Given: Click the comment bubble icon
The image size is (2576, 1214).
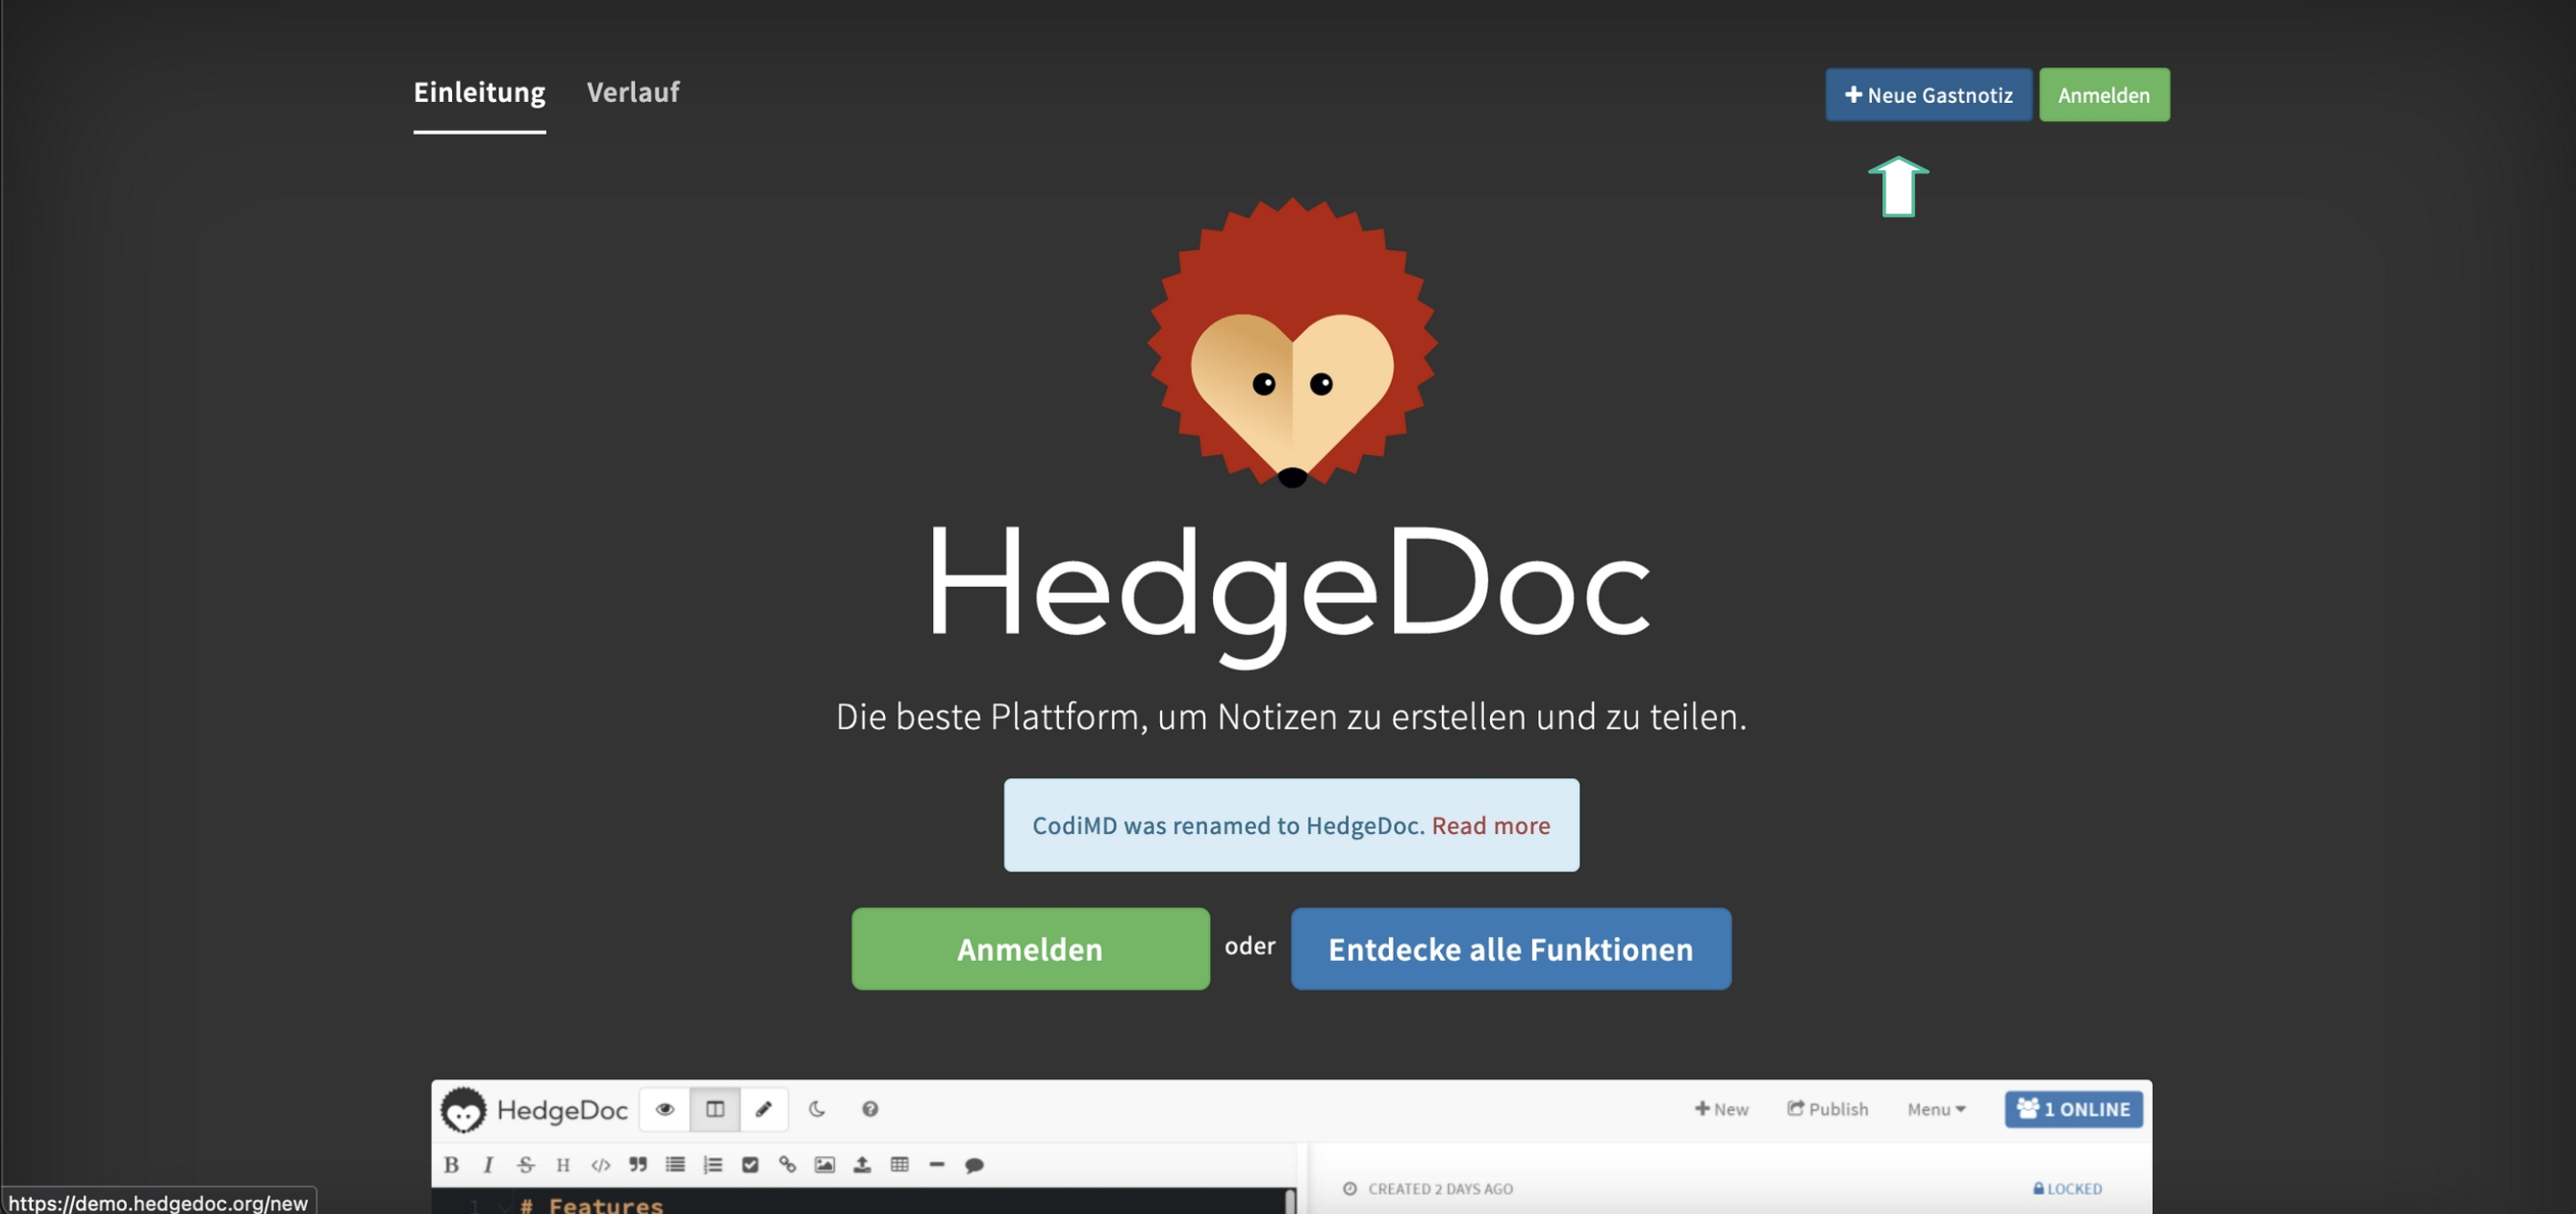Looking at the screenshot, I should coord(974,1165).
